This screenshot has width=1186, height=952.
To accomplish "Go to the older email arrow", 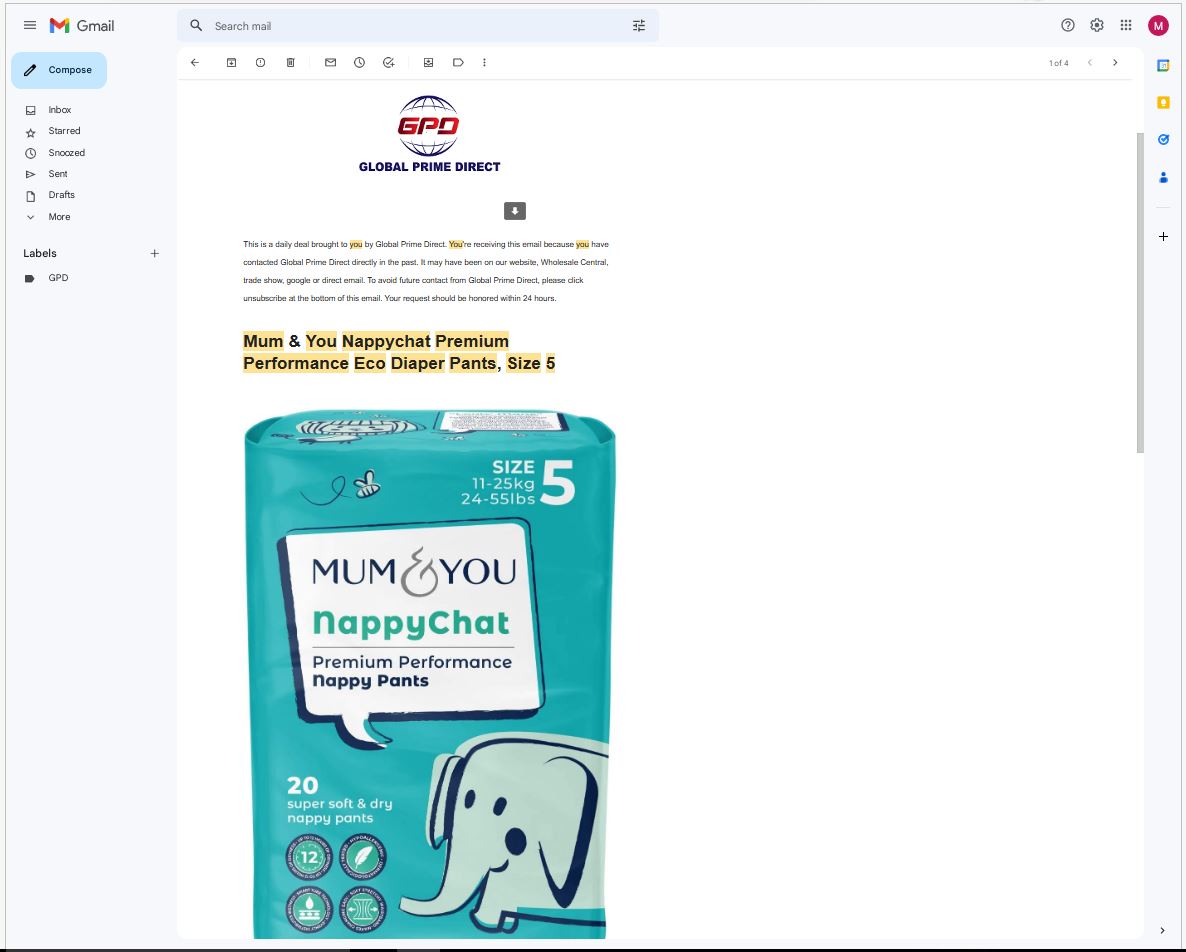I will 1115,63.
